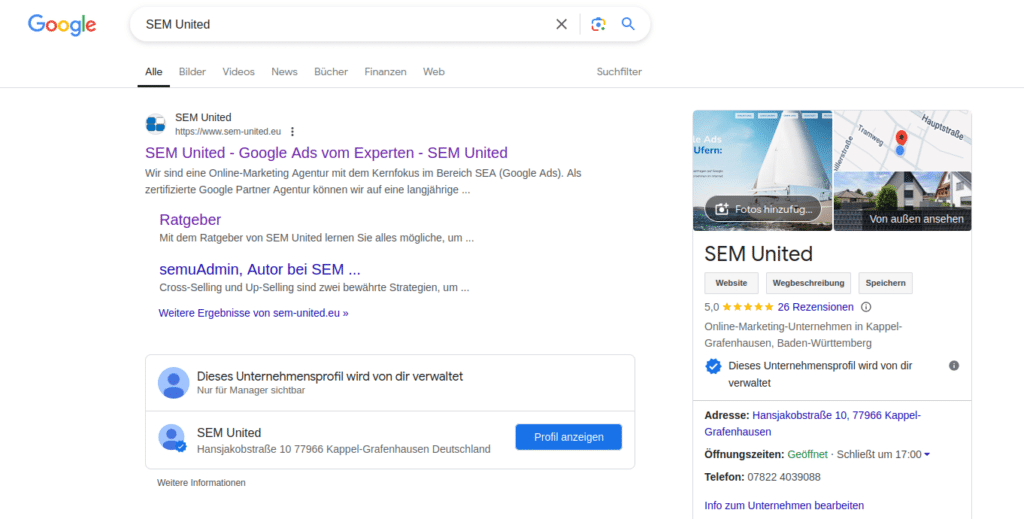Expand Weitere Ergebnisse von sem-united.eu
This screenshot has height=519, width=1024.
click(253, 313)
